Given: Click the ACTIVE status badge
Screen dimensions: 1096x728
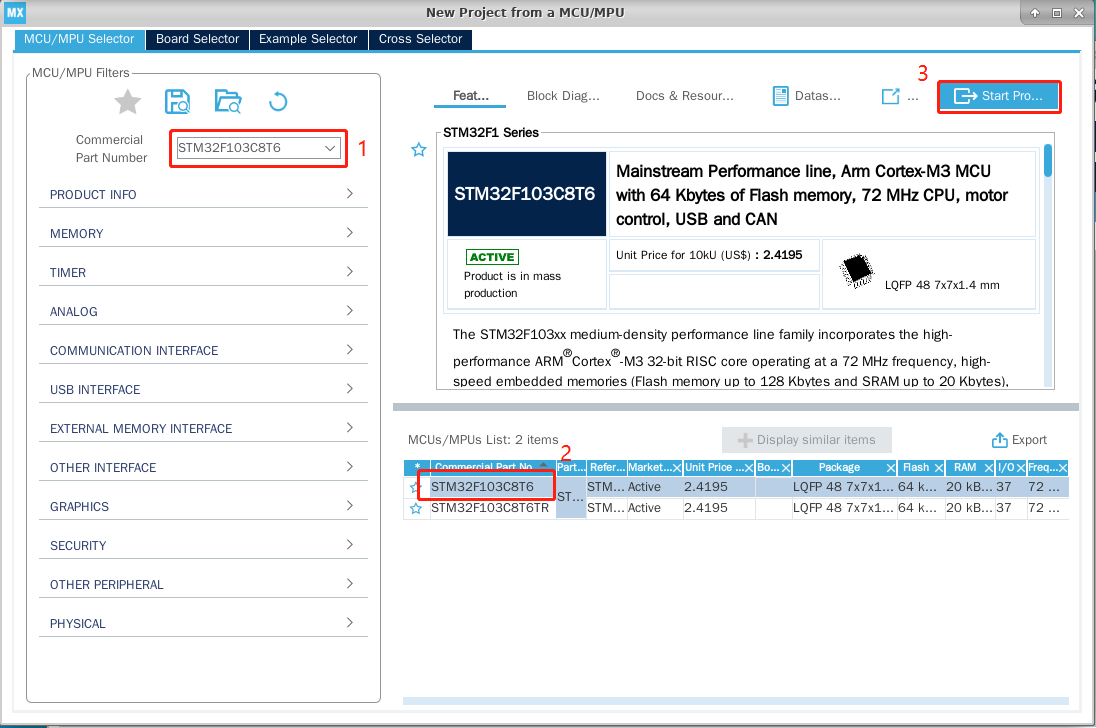Looking at the screenshot, I should [x=492, y=257].
